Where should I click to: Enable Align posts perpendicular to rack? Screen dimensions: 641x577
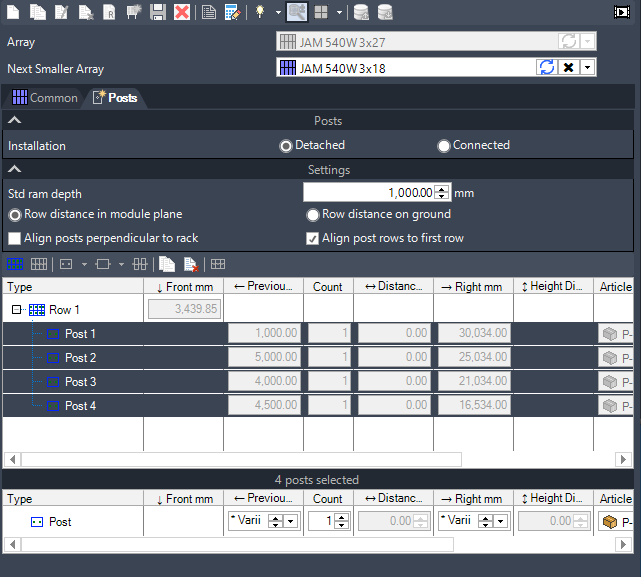pyautogui.click(x=103, y=238)
